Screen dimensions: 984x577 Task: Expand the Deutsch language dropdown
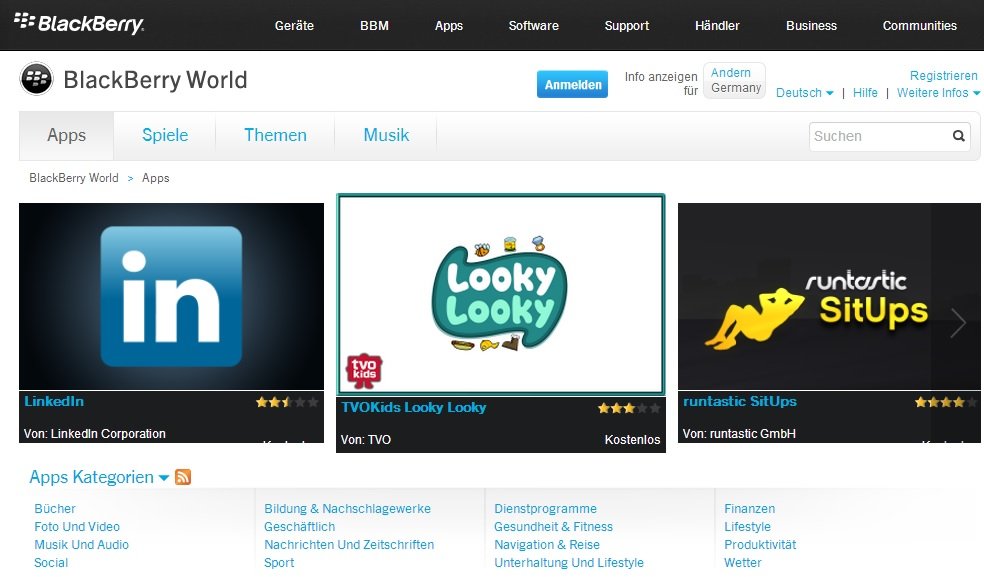[805, 93]
